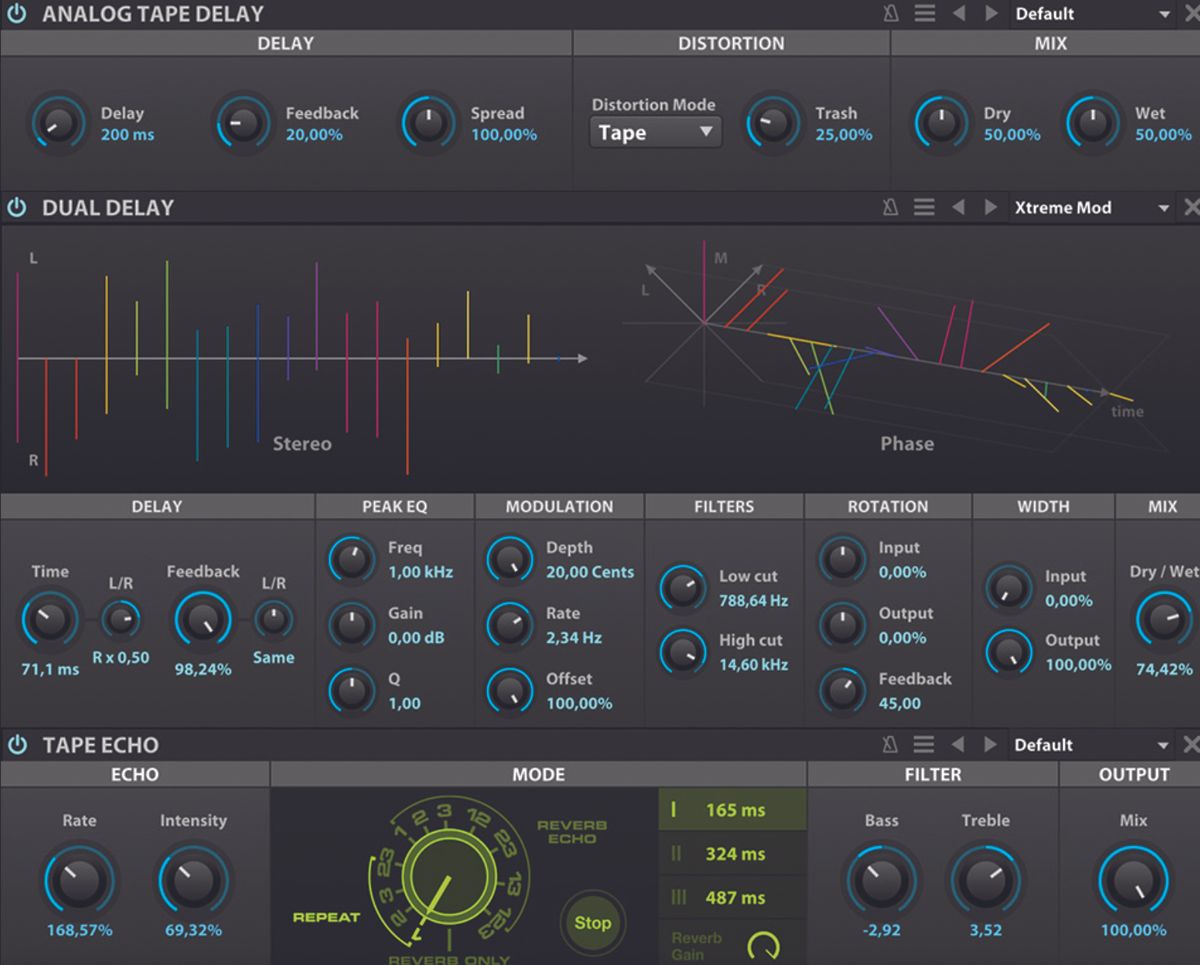
Task: Open the hamburger preset menu of Analog Tape Delay
Action: pos(924,13)
